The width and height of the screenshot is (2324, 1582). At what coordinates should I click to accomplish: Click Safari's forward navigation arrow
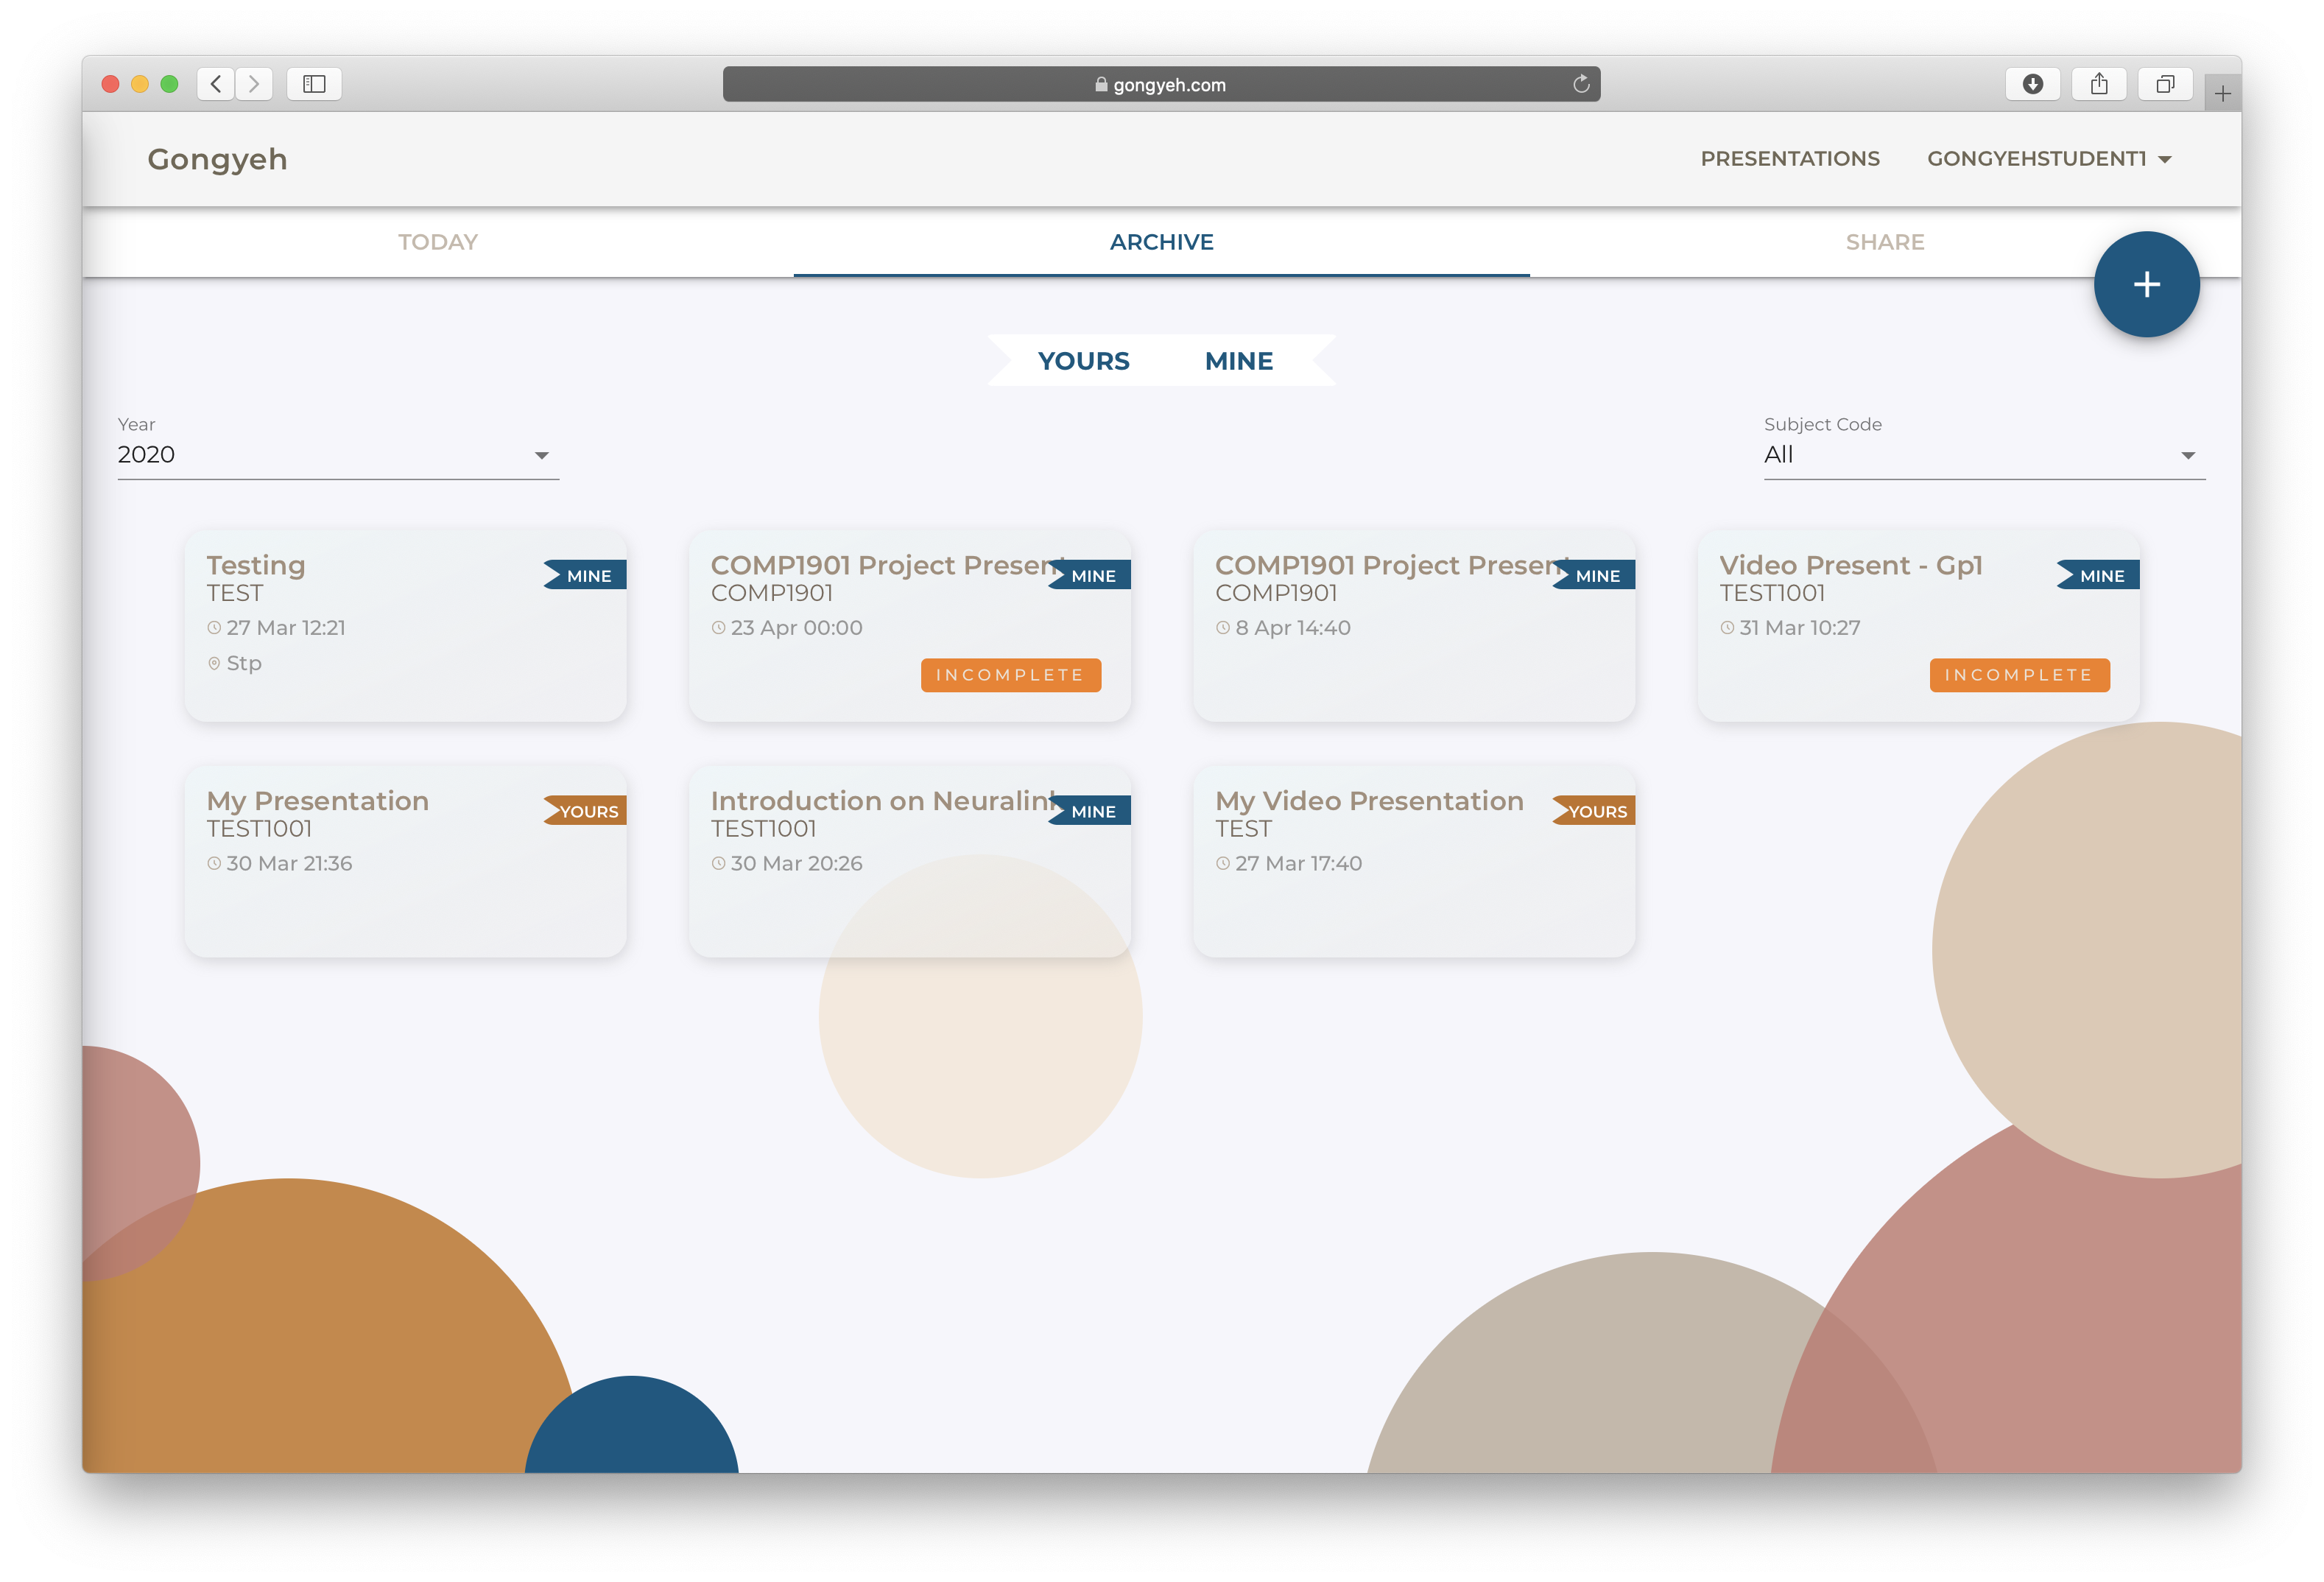pyautogui.click(x=254, y=84)
